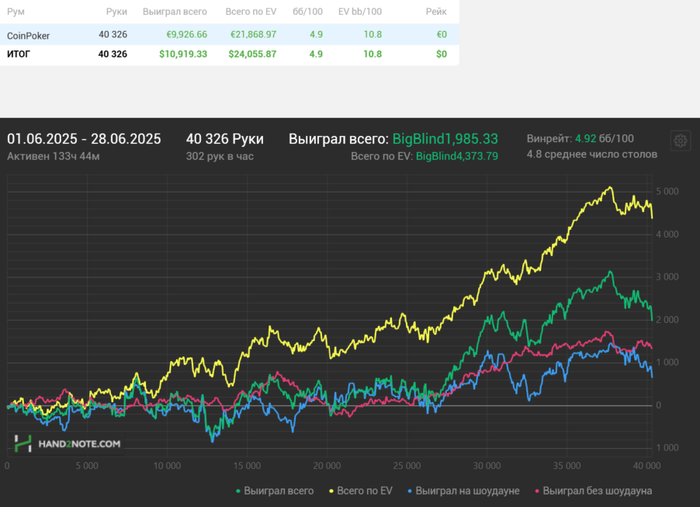Image resolution: width=700 pixels, height=507 pixels.
Task: Click the 'Винрейт: 4.92 бб/100' stat
Action: click(580, 138)
